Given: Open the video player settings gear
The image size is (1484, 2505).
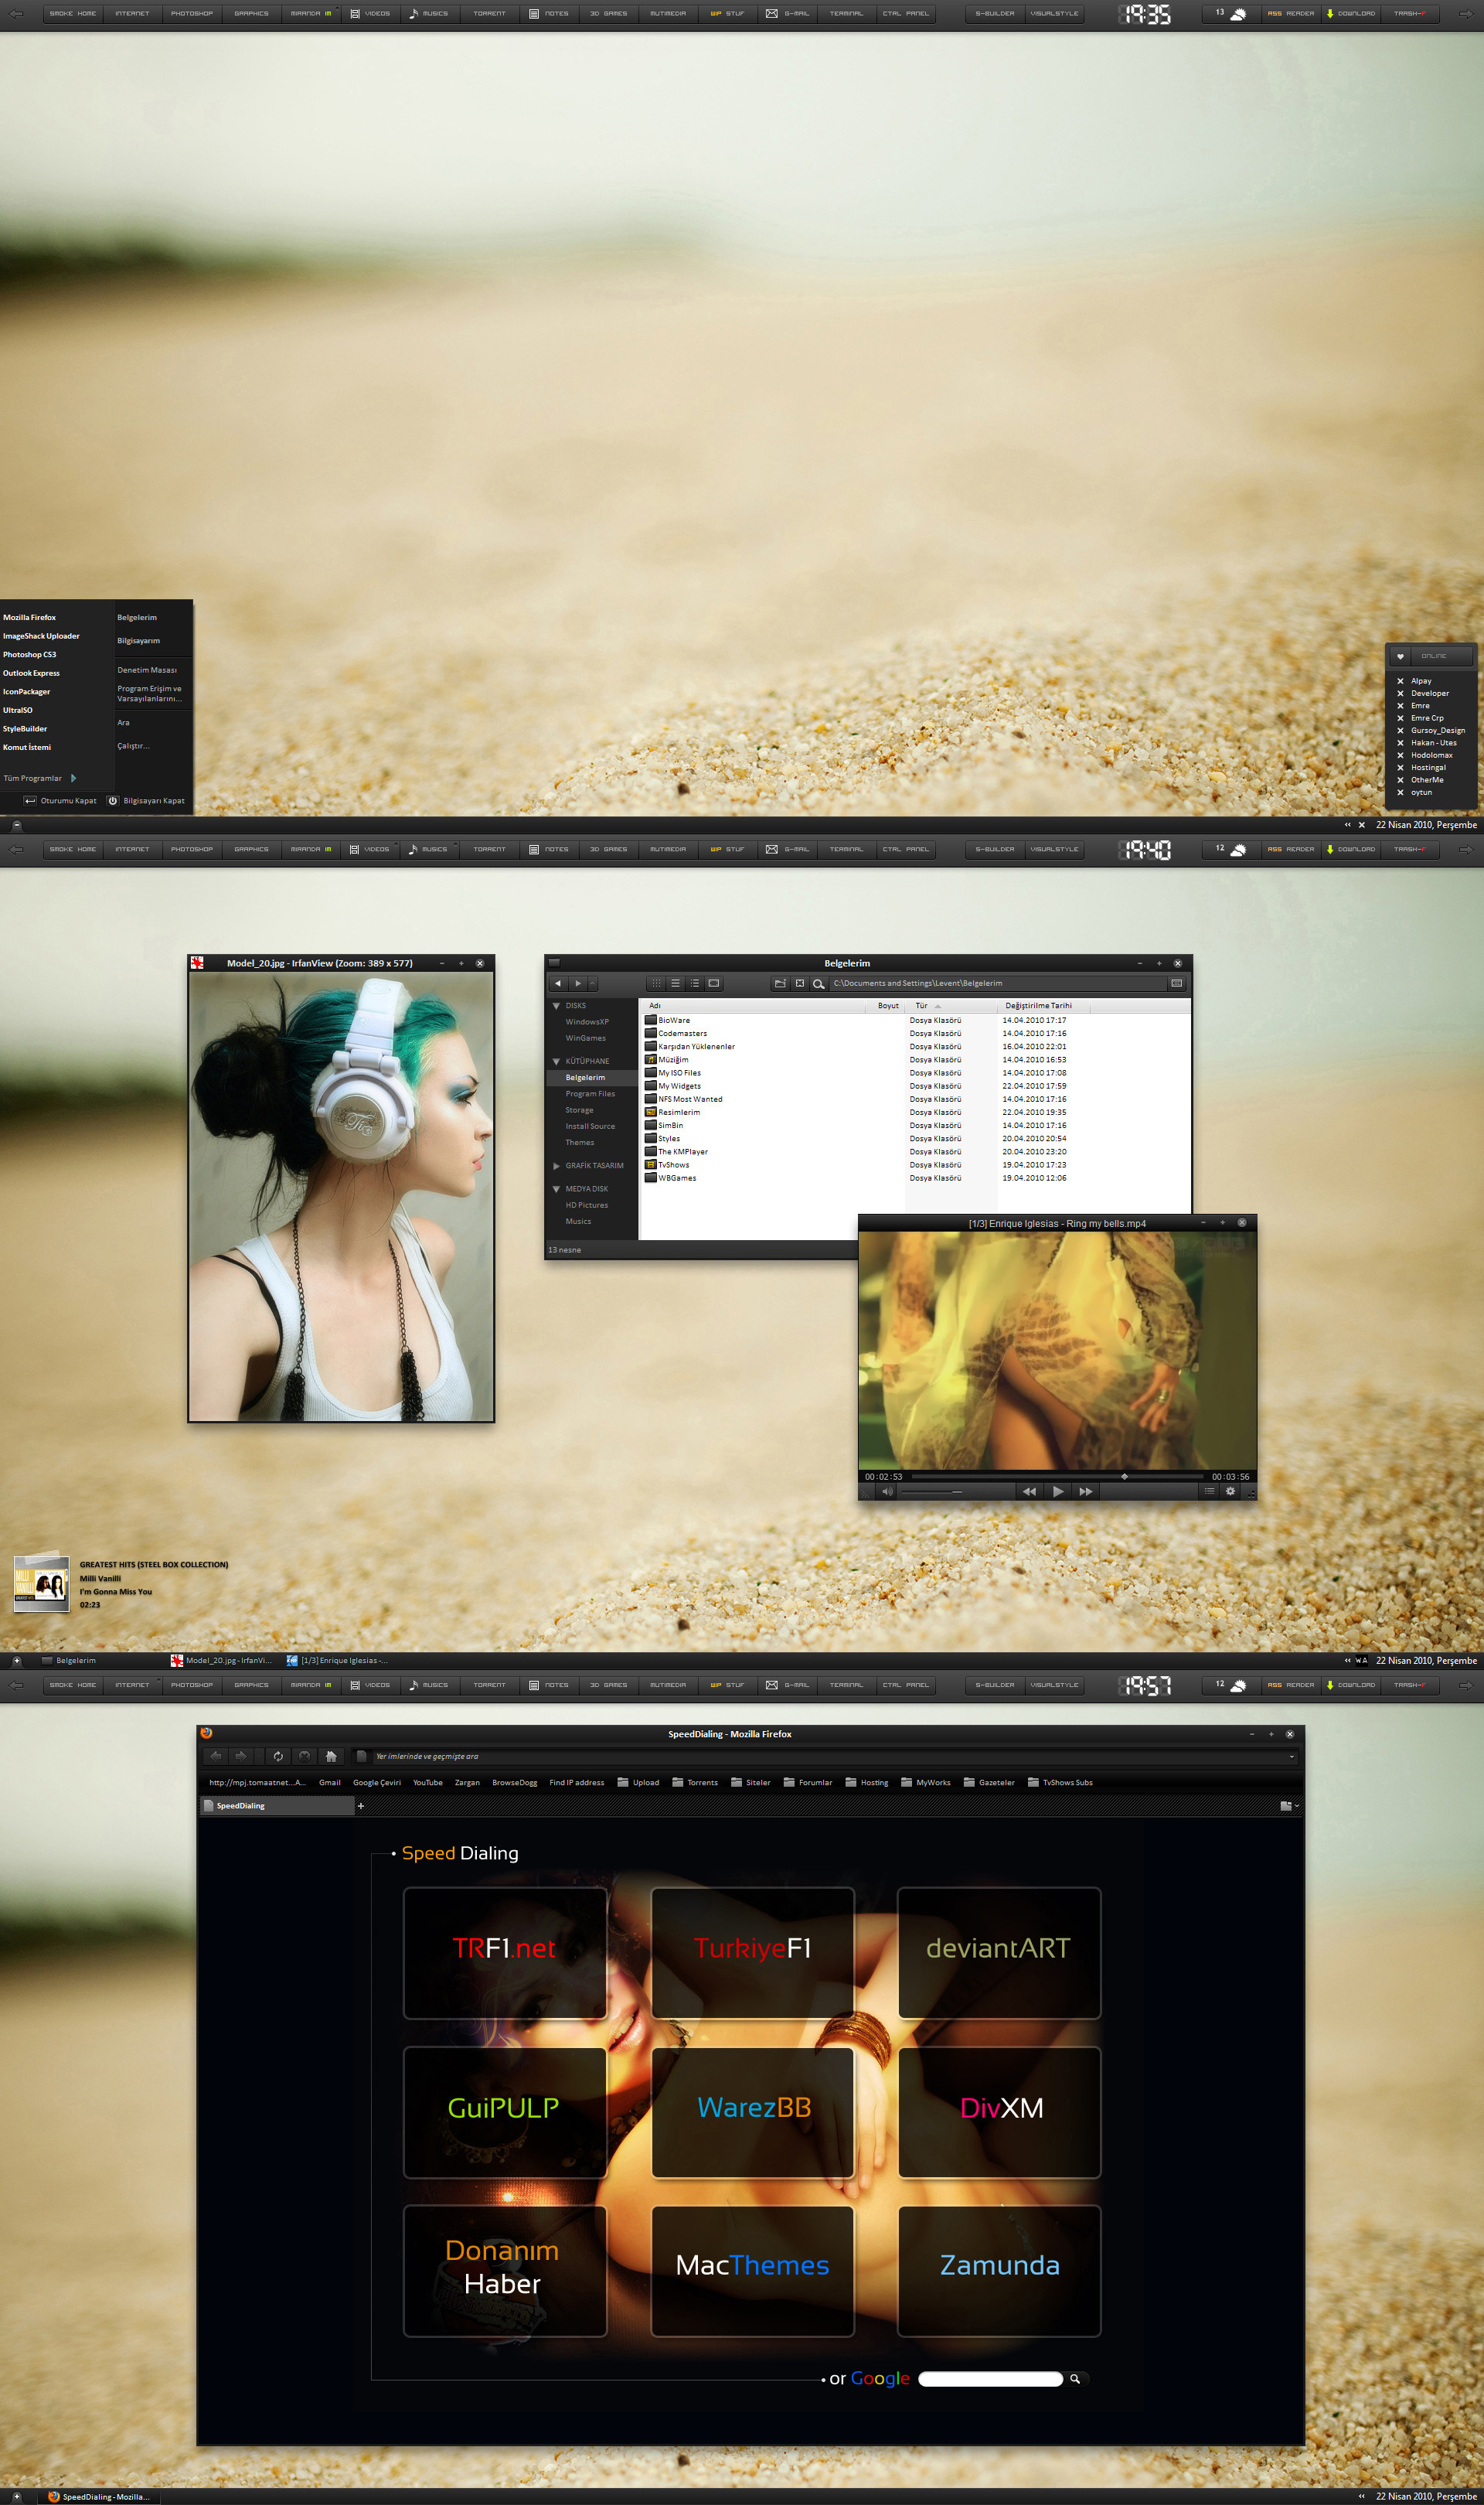Looking at the screenshot, I should pyautogui.click(x=1230, y=1491).
